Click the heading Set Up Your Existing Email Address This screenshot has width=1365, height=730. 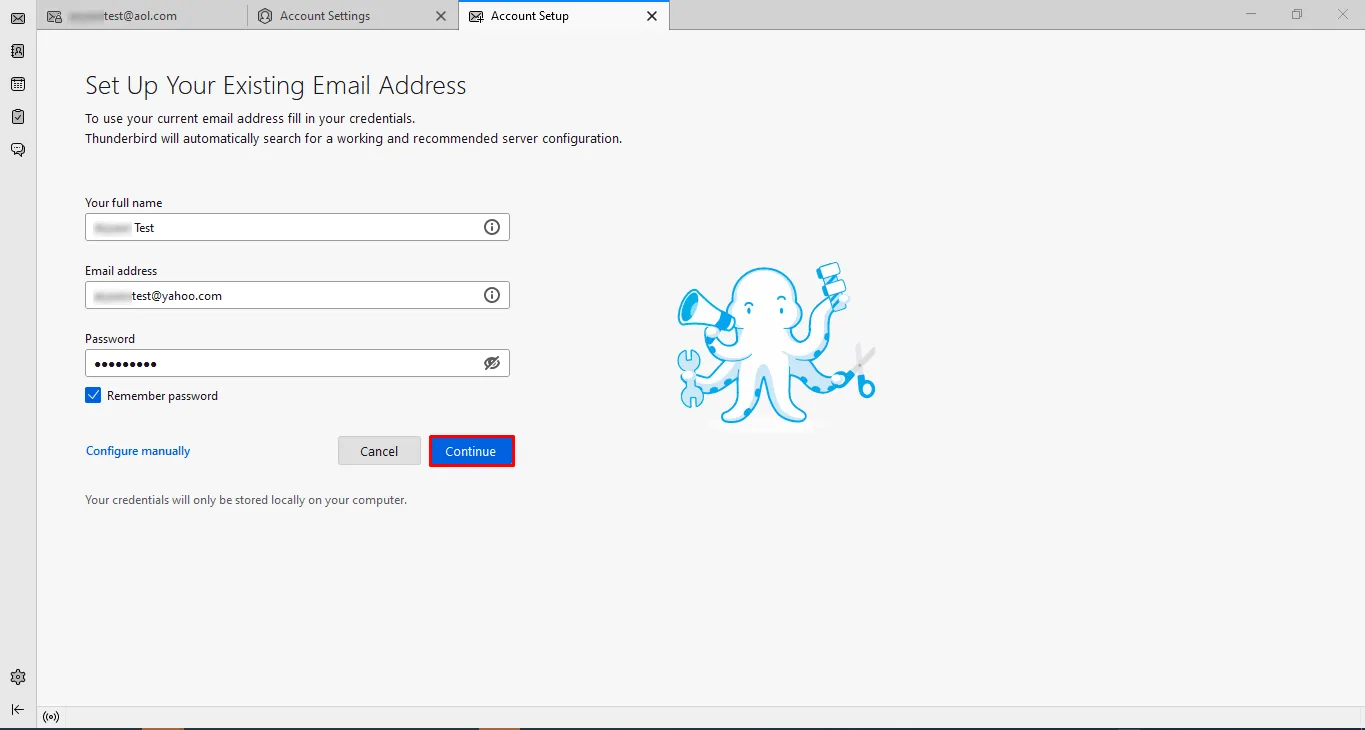click(276, 85)
